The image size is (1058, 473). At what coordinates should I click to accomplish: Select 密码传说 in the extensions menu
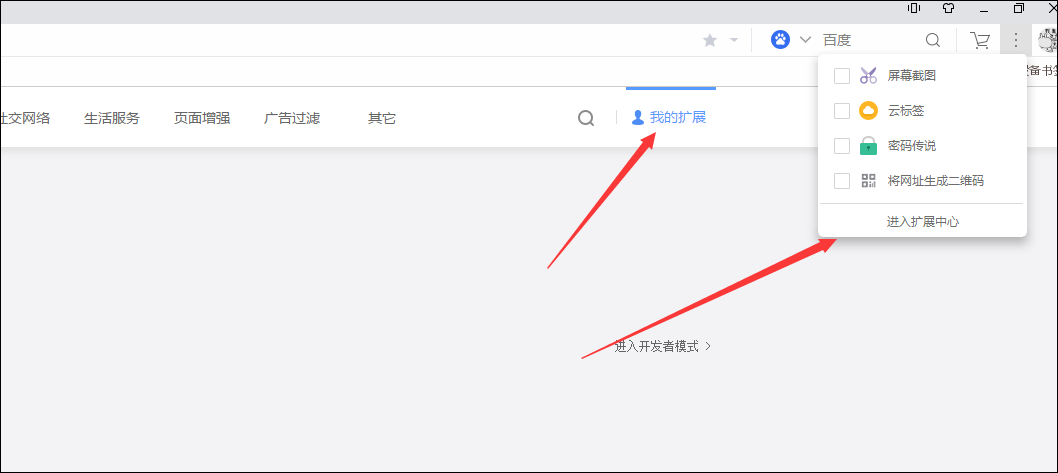pyautogui.click(x=912, y=146)
